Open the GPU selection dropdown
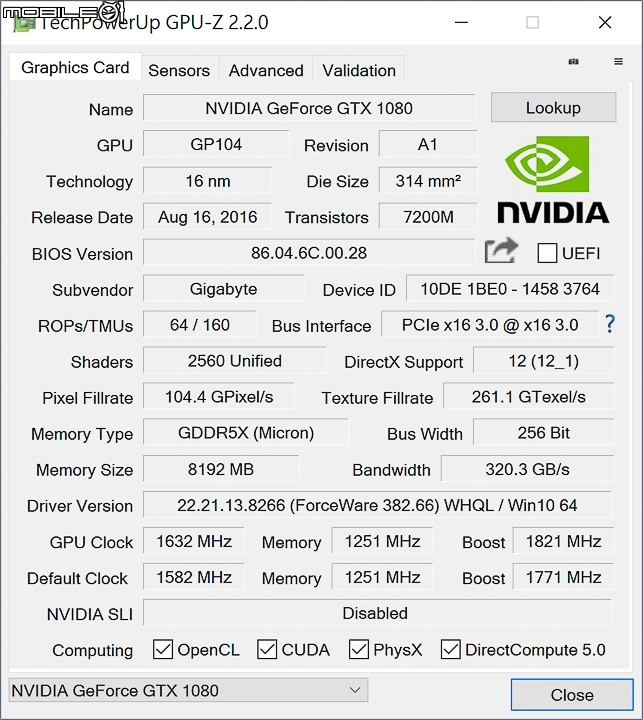Image resolution: width=643 pixels, height=720 pixels. click(188, 690)
